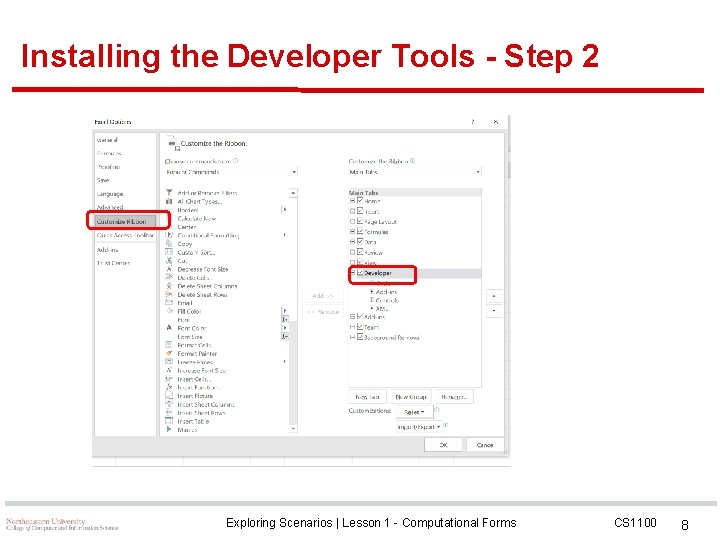Select the Custom Sort icon
This screenshot has width=720, height=540.
pyautogui.click(x=169, y=252)
